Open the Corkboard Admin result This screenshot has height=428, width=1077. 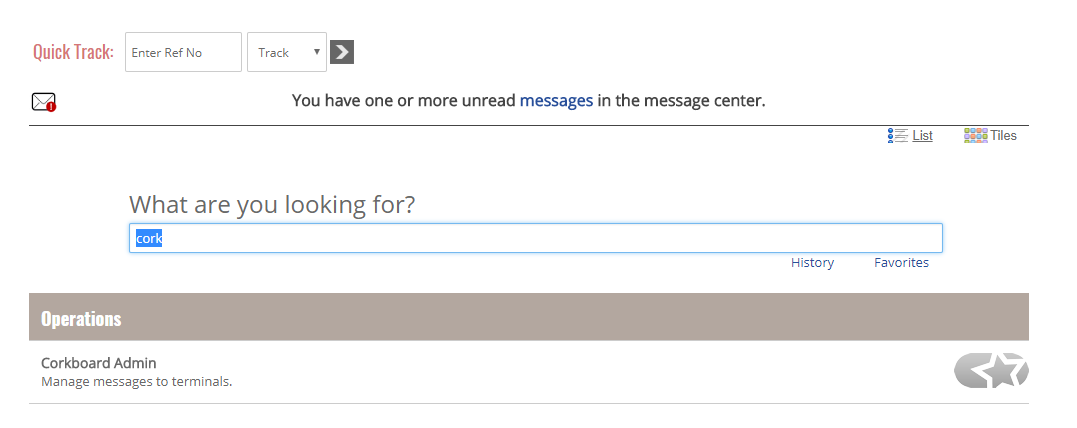click(x=99, y=363)
